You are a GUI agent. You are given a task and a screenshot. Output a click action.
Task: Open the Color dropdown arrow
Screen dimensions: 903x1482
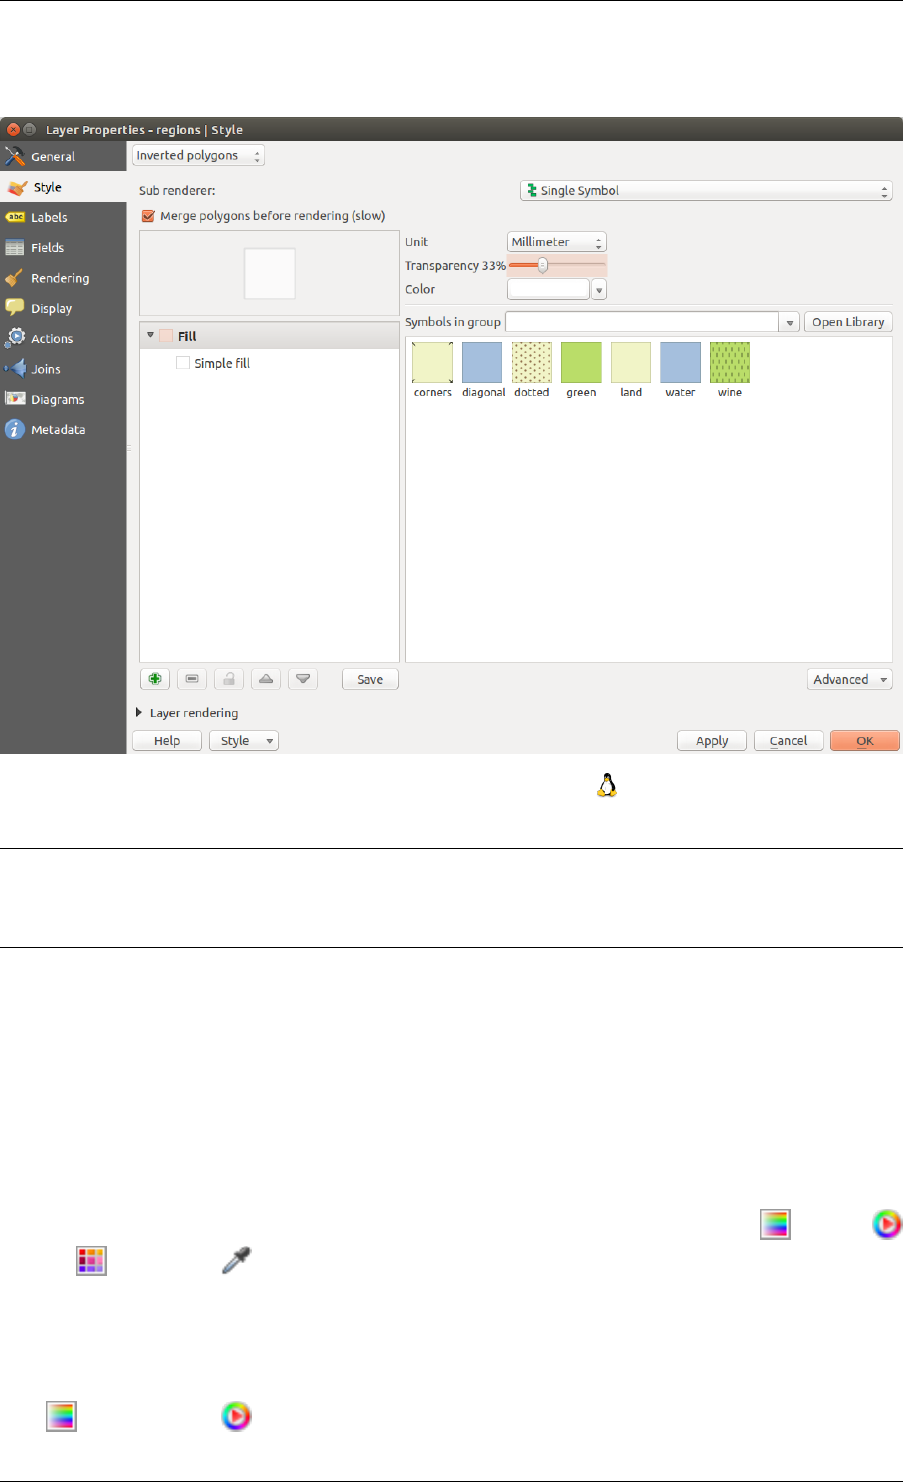[599, 290]
